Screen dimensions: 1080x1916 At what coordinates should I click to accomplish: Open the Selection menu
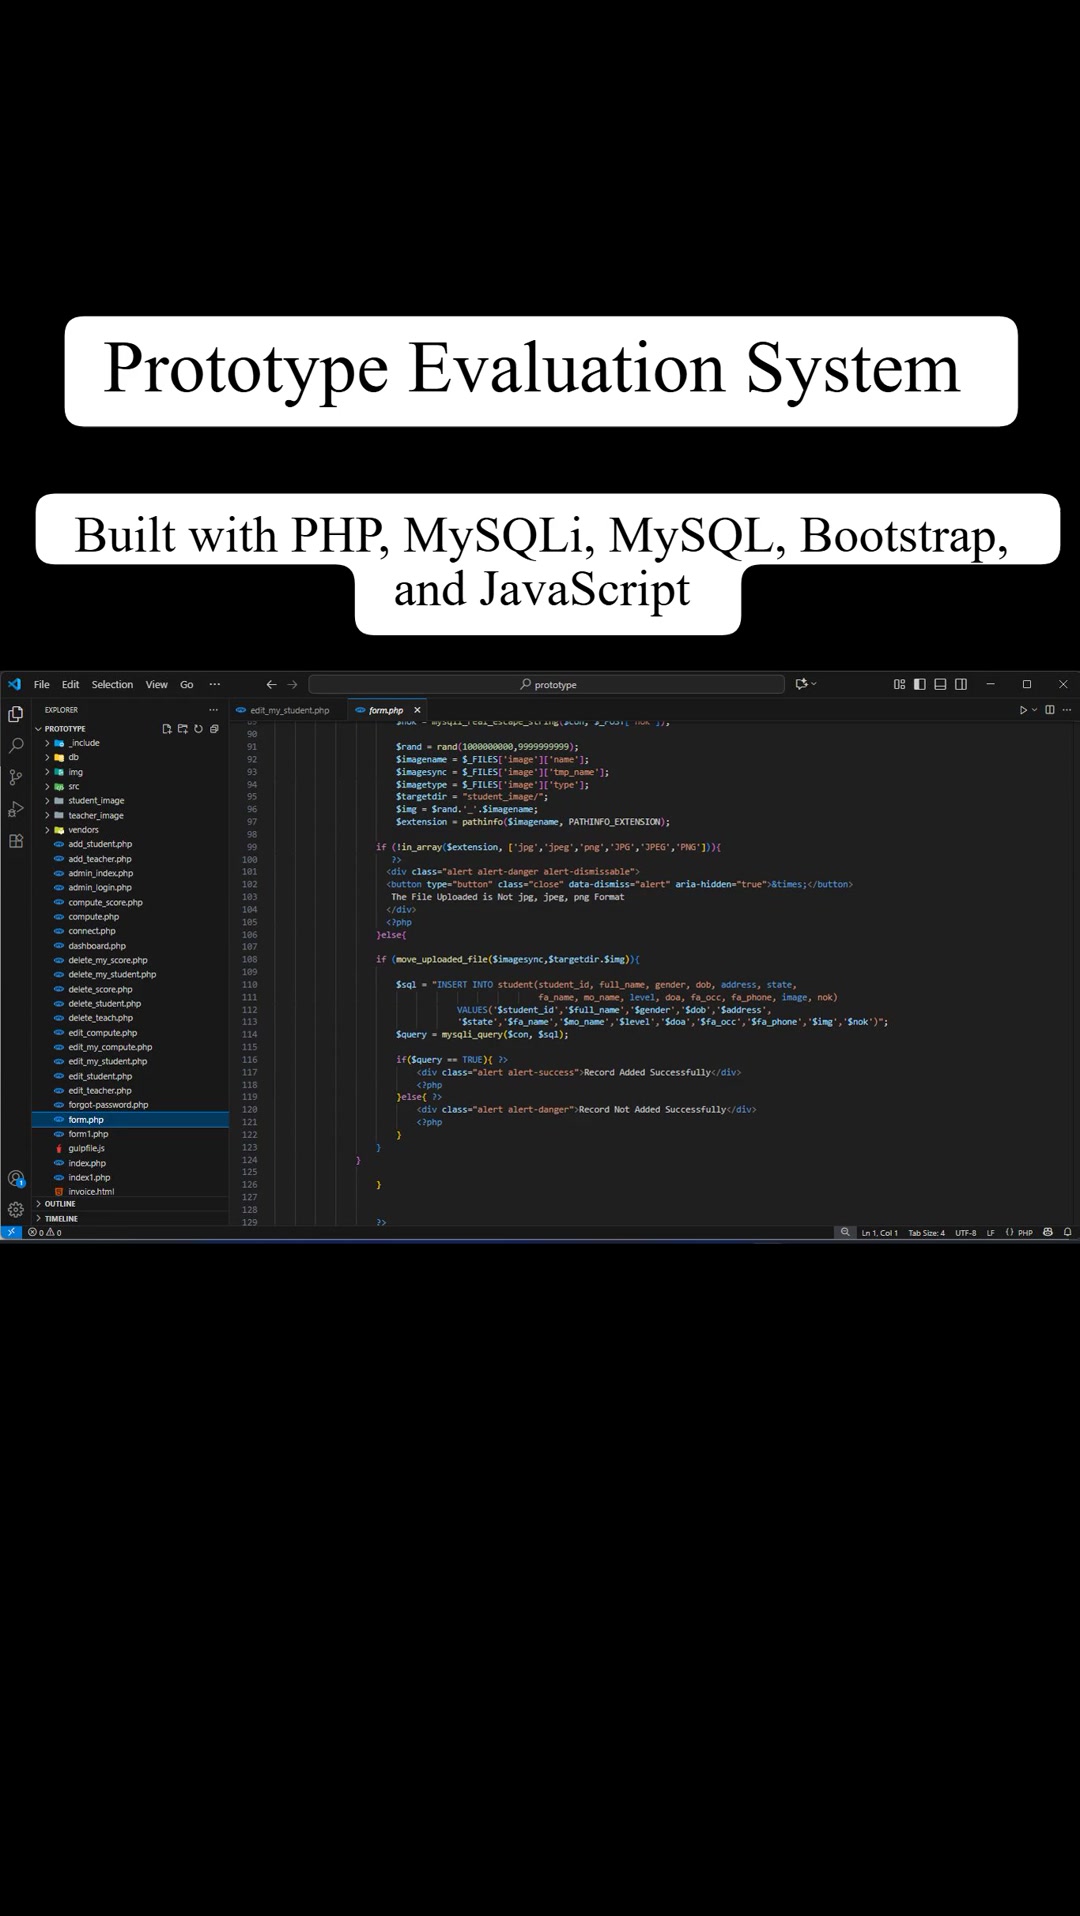coord(112,685)
